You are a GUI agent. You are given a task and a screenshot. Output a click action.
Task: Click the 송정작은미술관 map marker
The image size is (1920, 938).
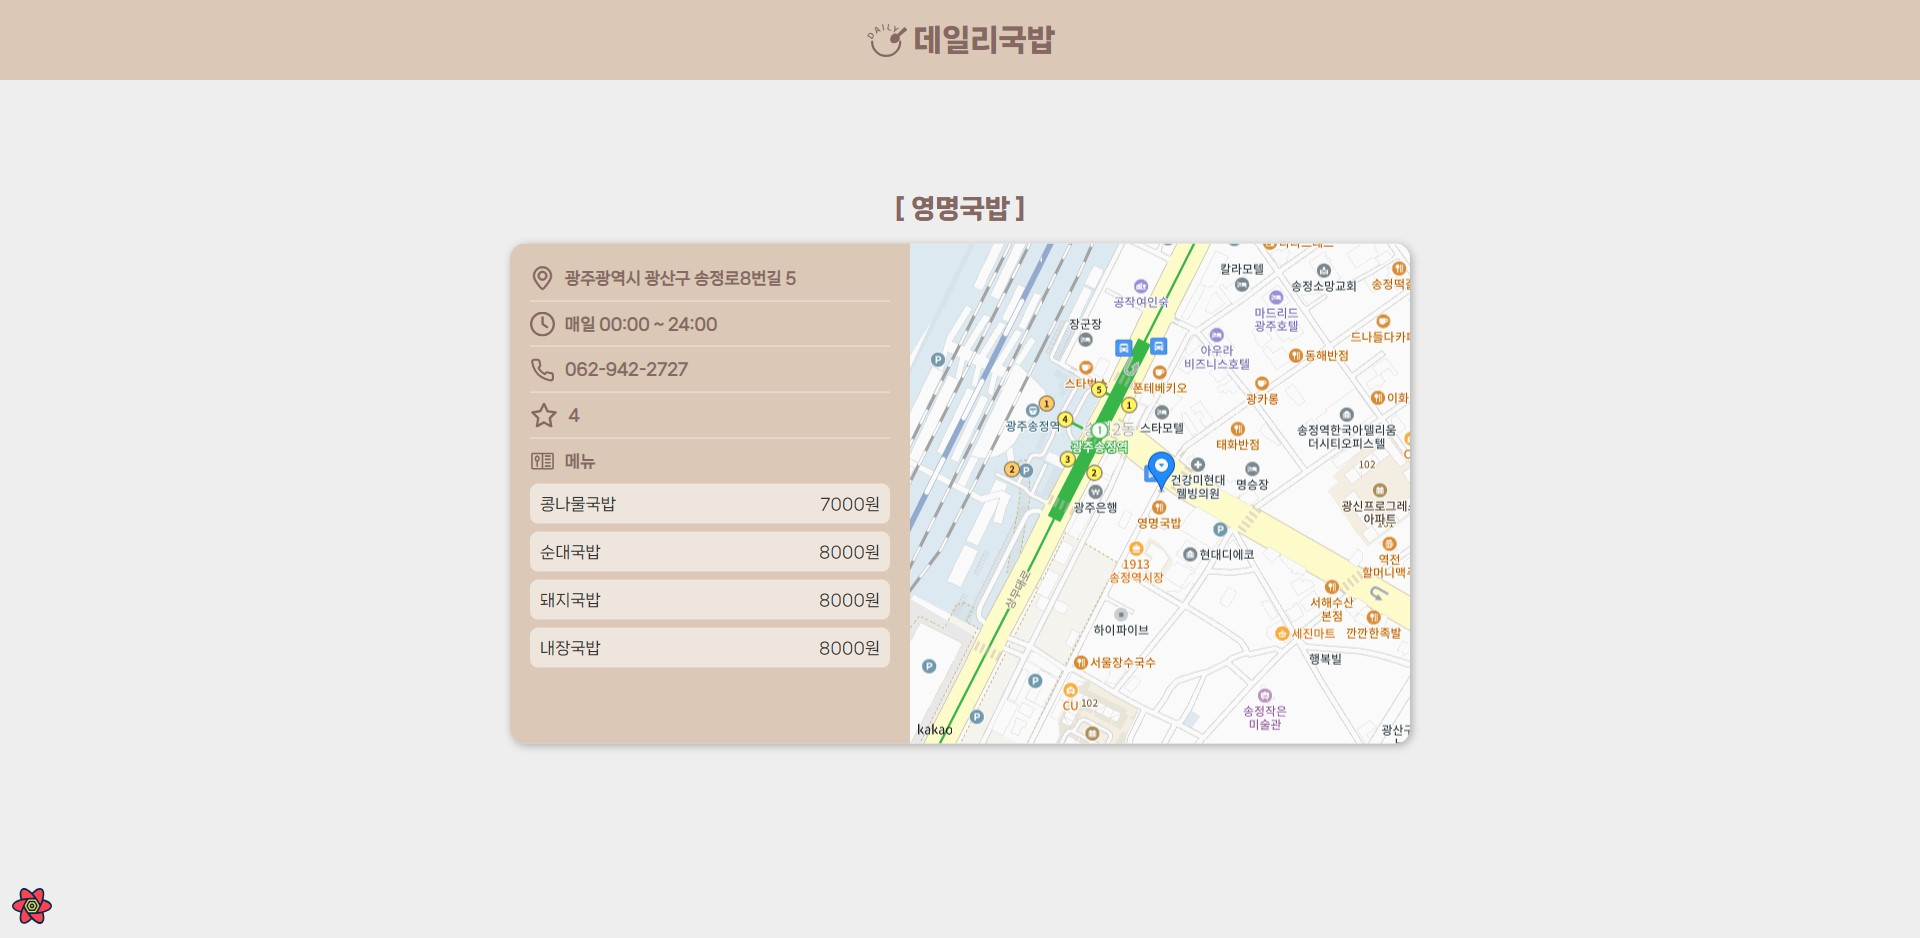(x=1265, y=695)
